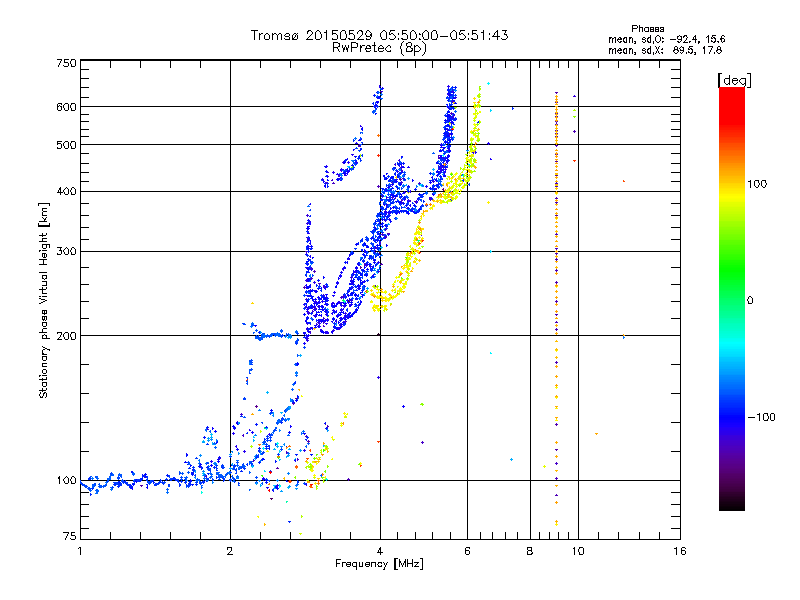Click the plot title 'Tromsø 20150529 05:50:00-05:51:43'
The width and height of the screenshot is (800, 600).
point(380,35)
